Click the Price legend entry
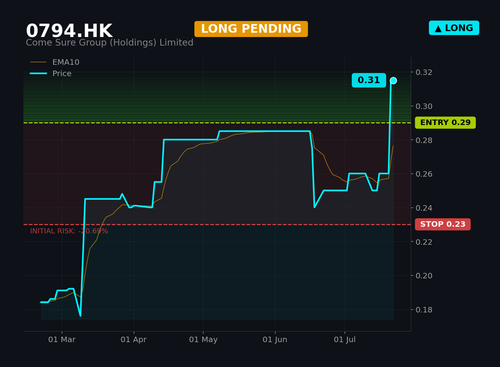Viewport: 500px width, 367px height. (51, 73)
